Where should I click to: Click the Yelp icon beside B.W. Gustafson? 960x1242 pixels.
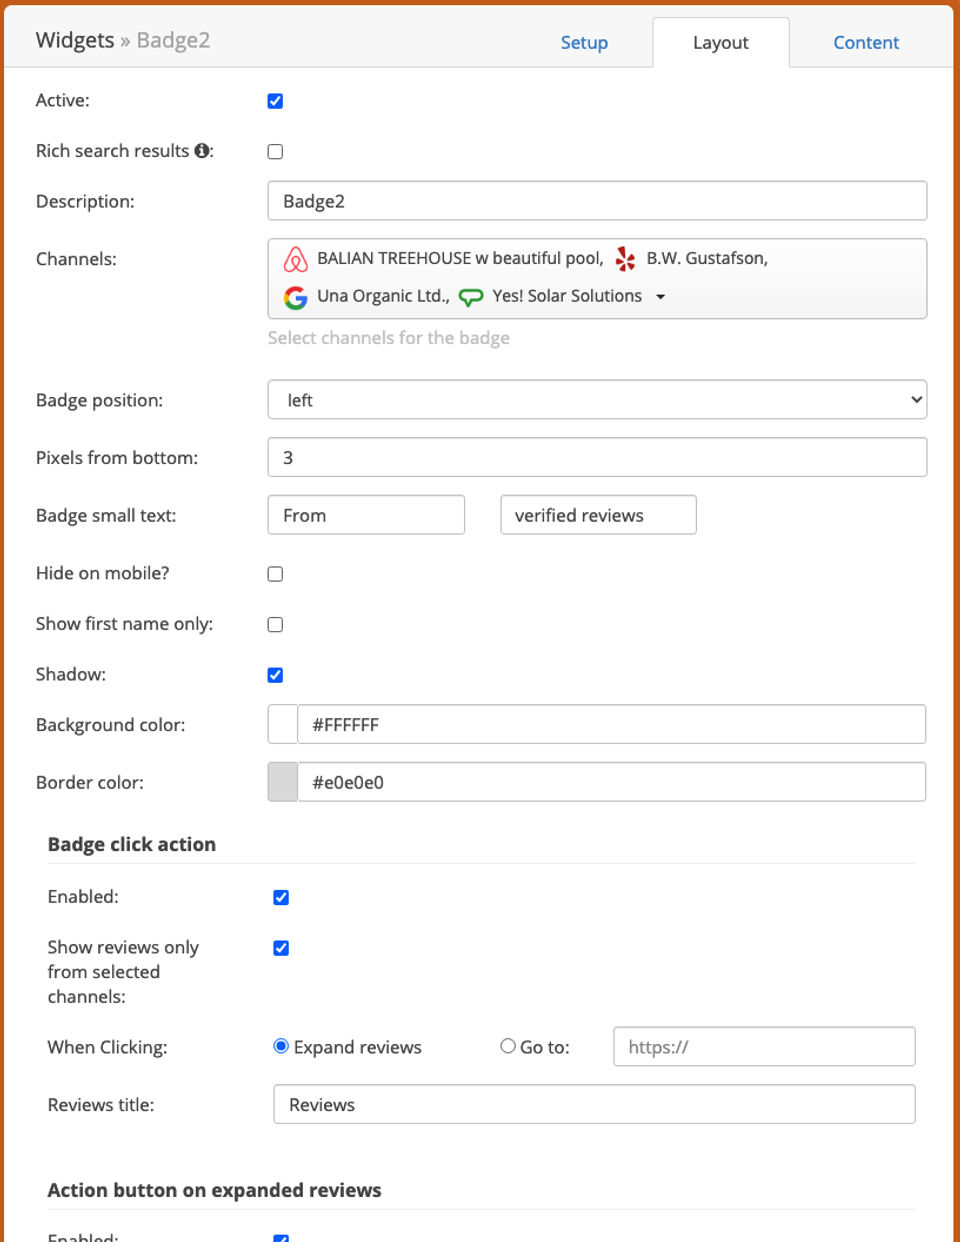626,259
